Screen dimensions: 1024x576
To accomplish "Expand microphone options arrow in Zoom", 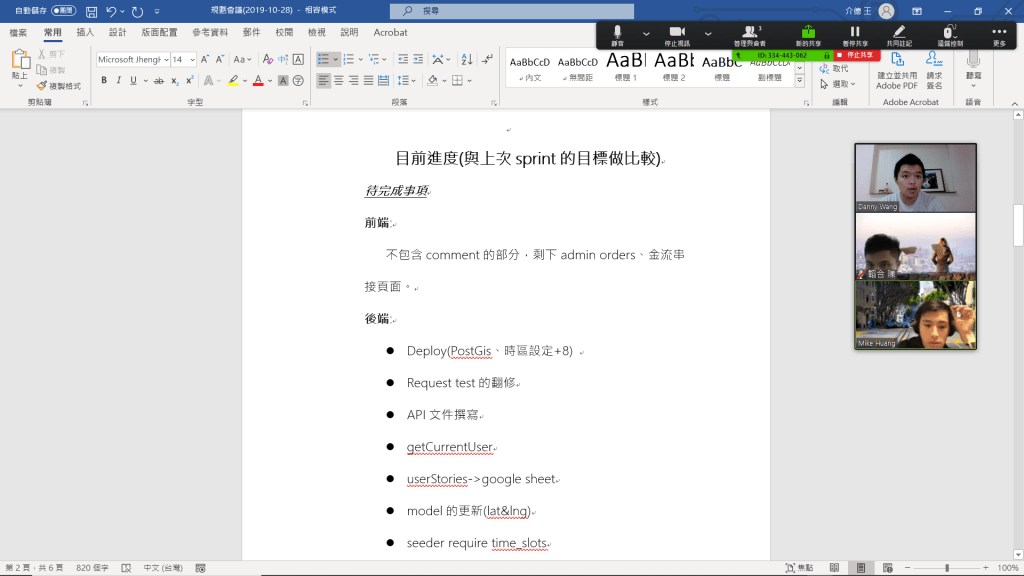I will coord(646,34).
